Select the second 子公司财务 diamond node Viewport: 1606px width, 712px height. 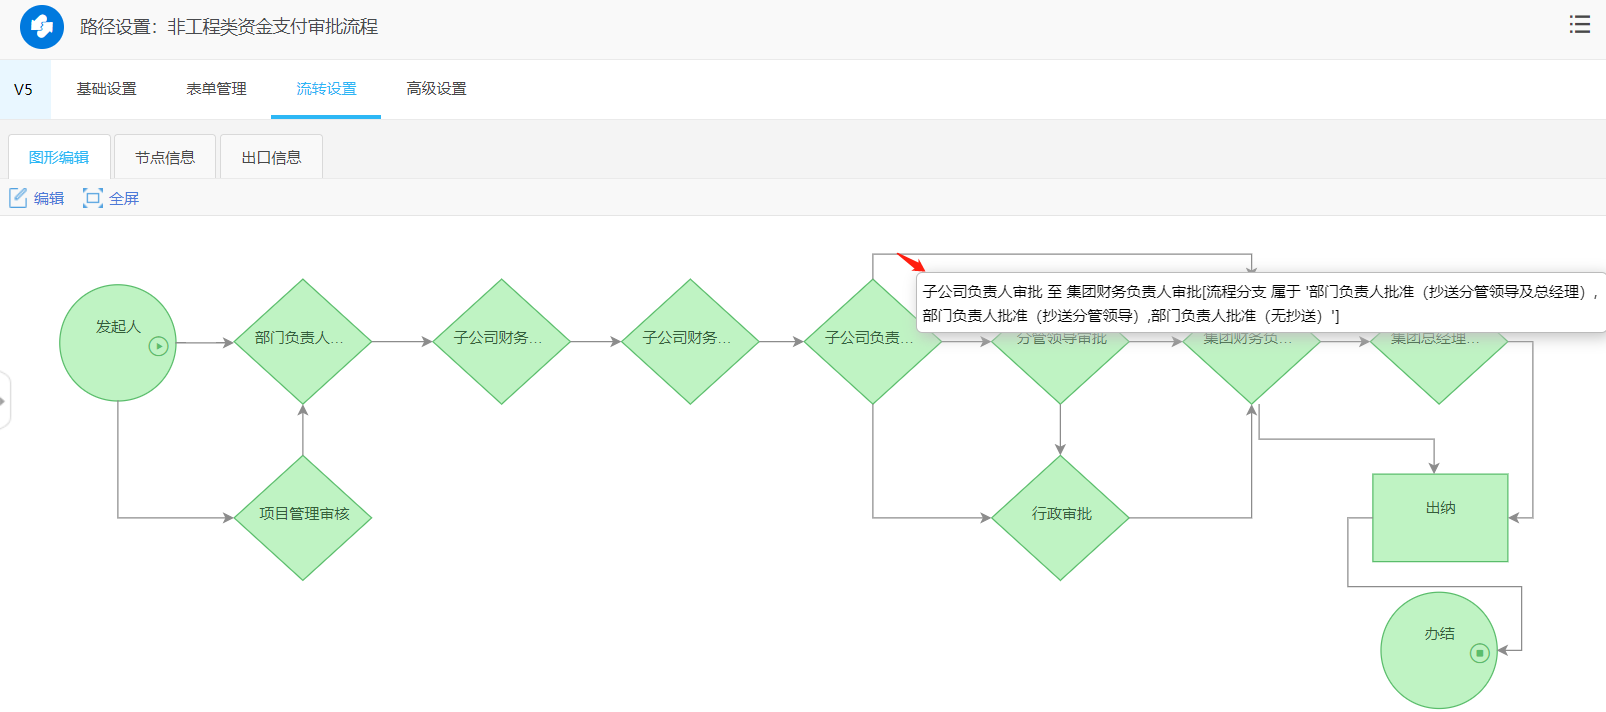pyautogui.click(x=690, y=342)
